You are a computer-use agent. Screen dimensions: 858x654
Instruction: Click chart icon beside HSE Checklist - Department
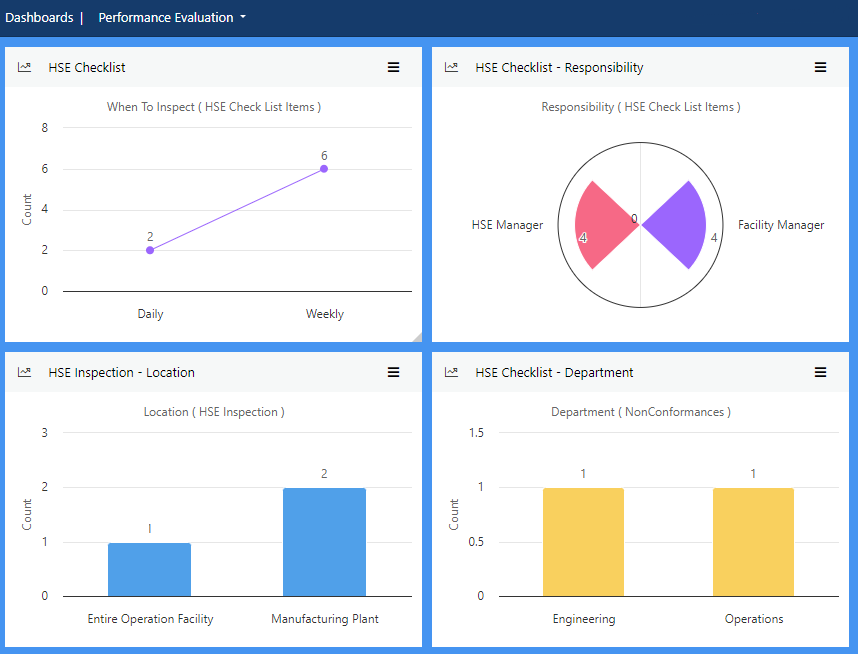coord(452,372)
